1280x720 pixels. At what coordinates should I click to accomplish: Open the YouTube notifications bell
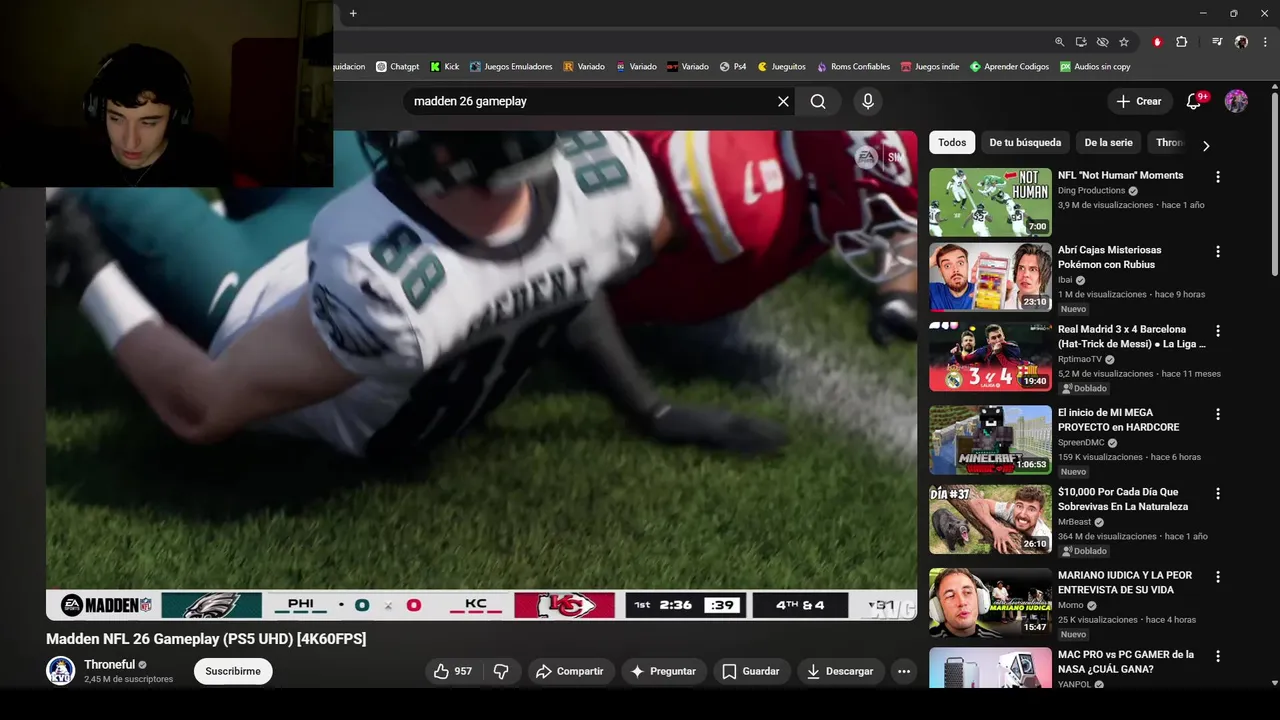click(1194, 101)
